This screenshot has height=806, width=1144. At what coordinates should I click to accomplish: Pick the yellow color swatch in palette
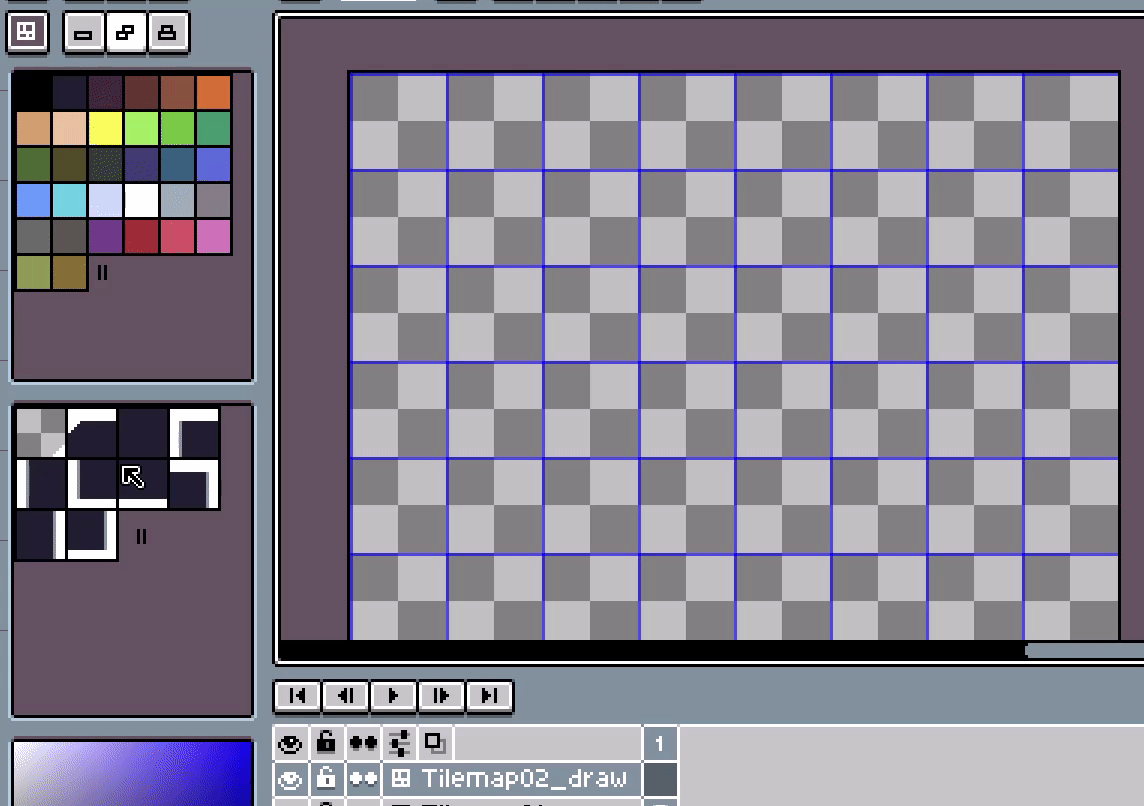click(105, 128)
